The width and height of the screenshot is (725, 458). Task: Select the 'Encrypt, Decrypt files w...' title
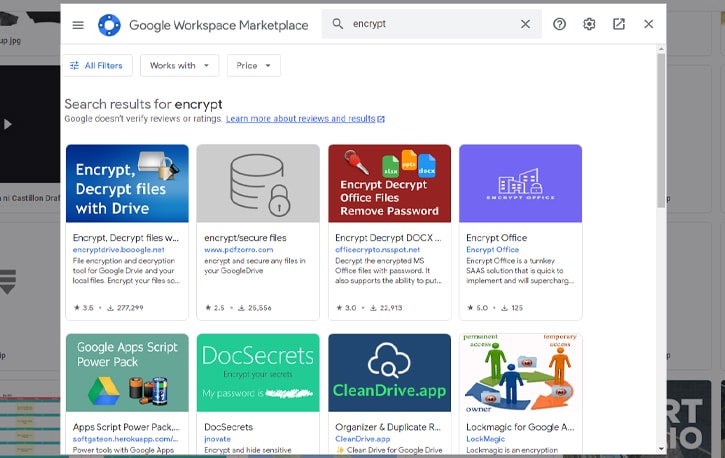click(126, 238)
